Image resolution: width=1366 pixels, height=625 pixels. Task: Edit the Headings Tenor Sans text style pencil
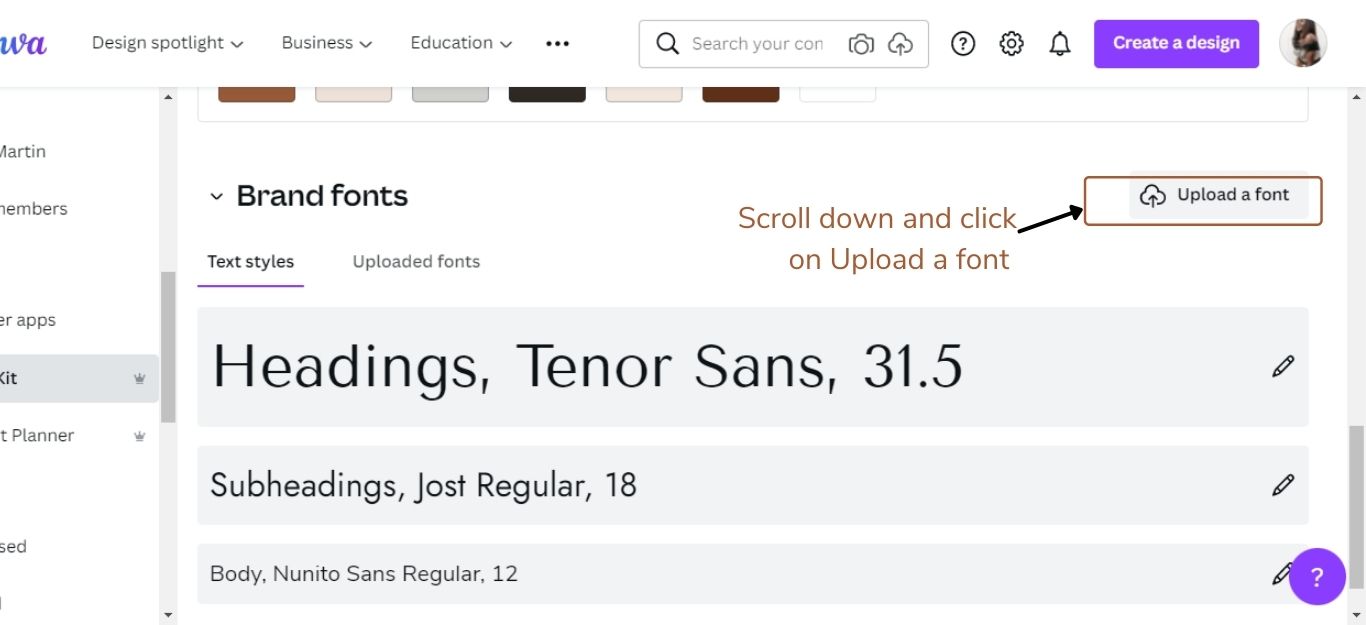coord(1283,366)
